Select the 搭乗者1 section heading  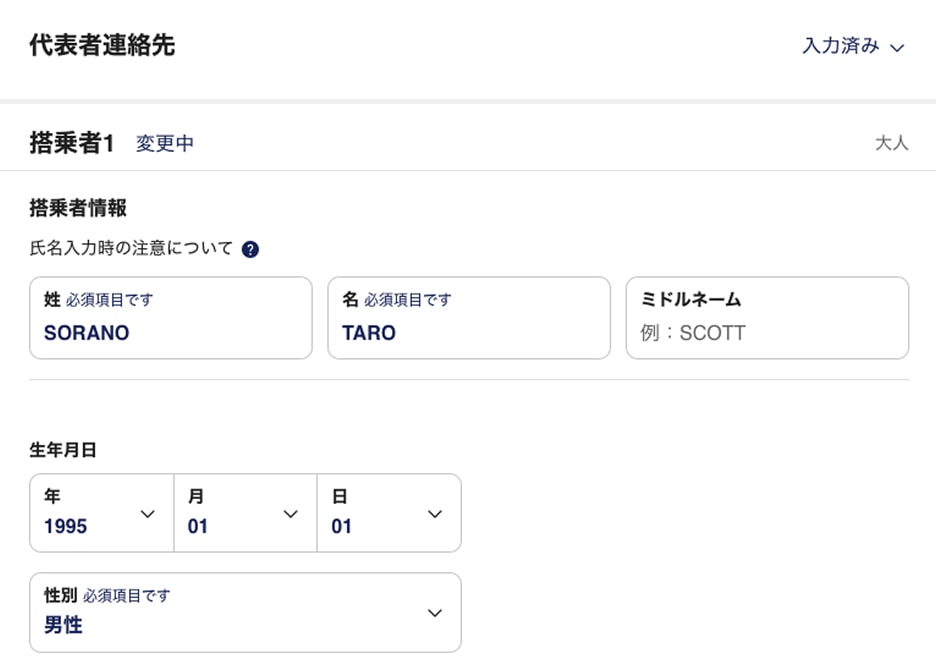click(x=72, y=143)
